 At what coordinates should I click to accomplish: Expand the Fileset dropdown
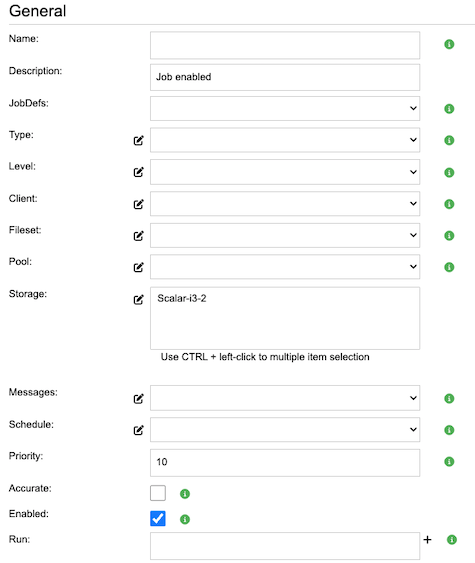tap(285, 236)
